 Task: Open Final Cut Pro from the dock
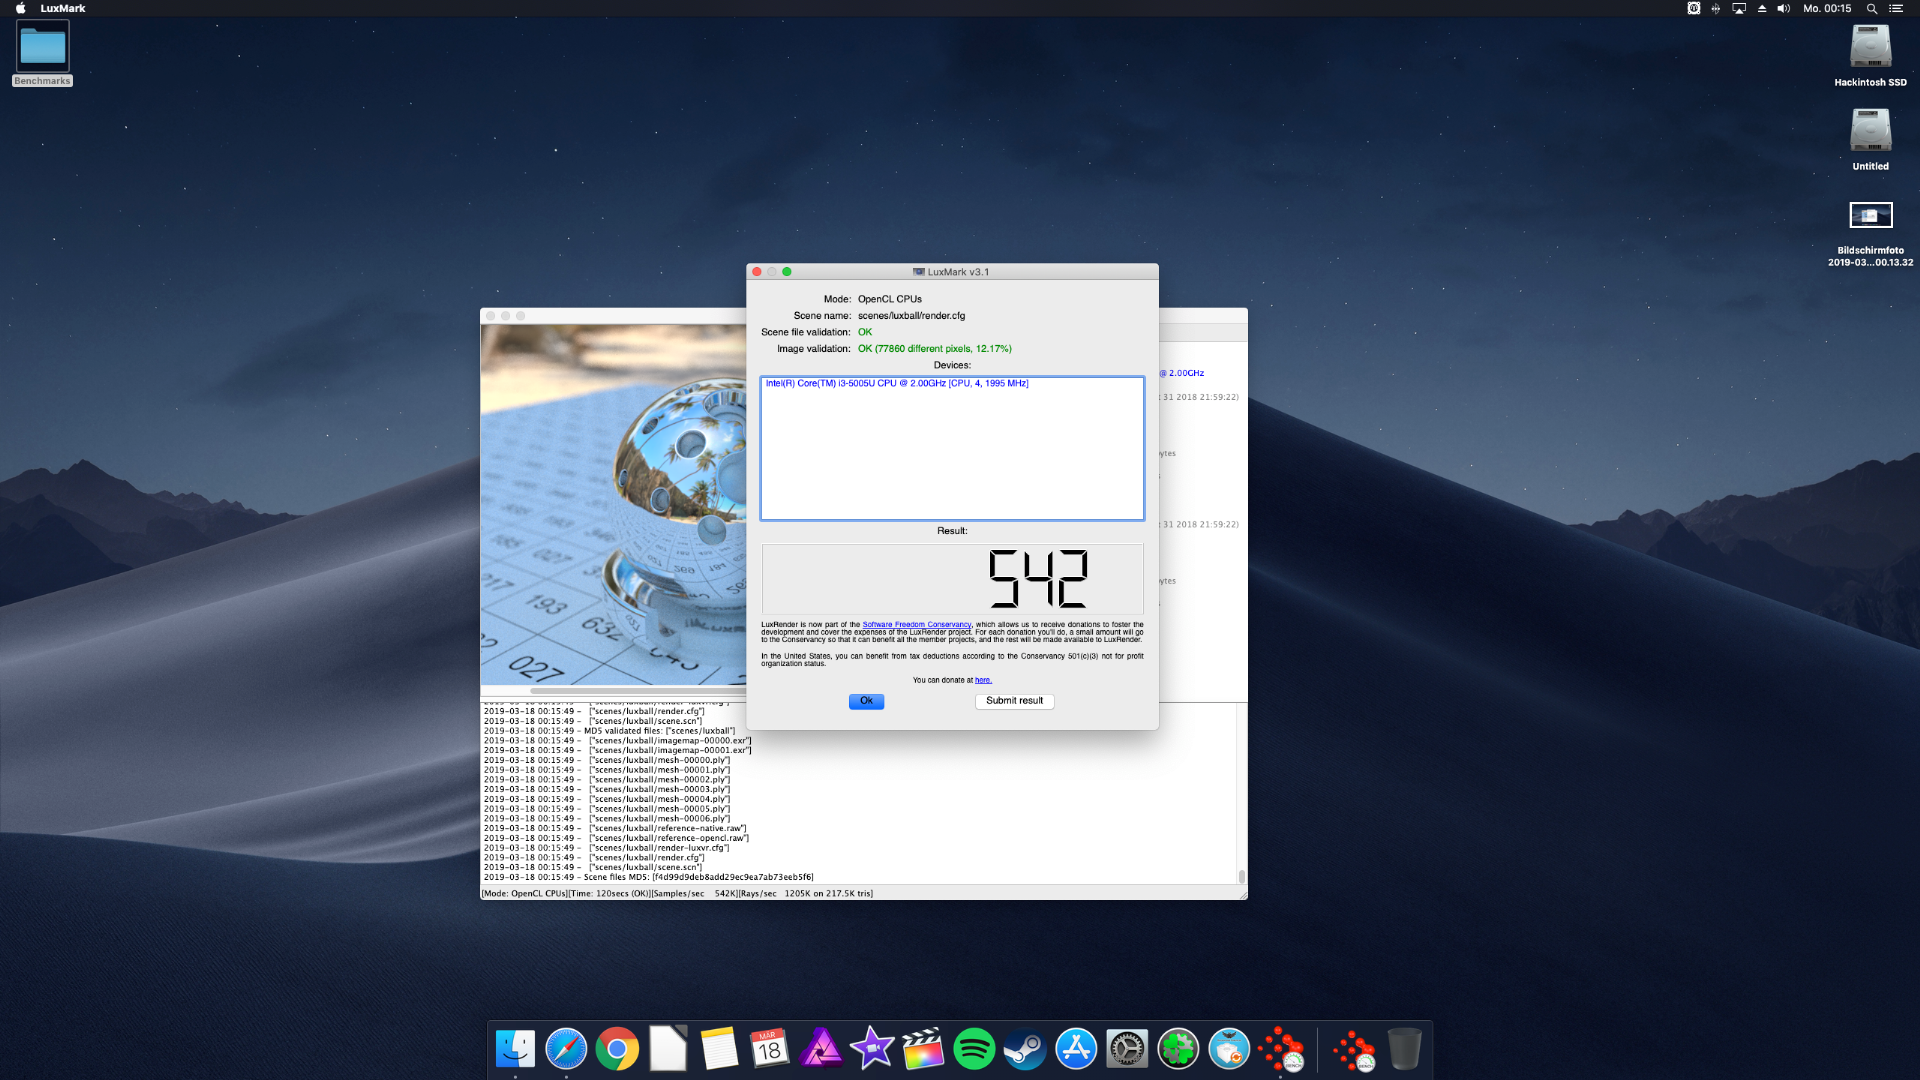[x=923, y=1049]
